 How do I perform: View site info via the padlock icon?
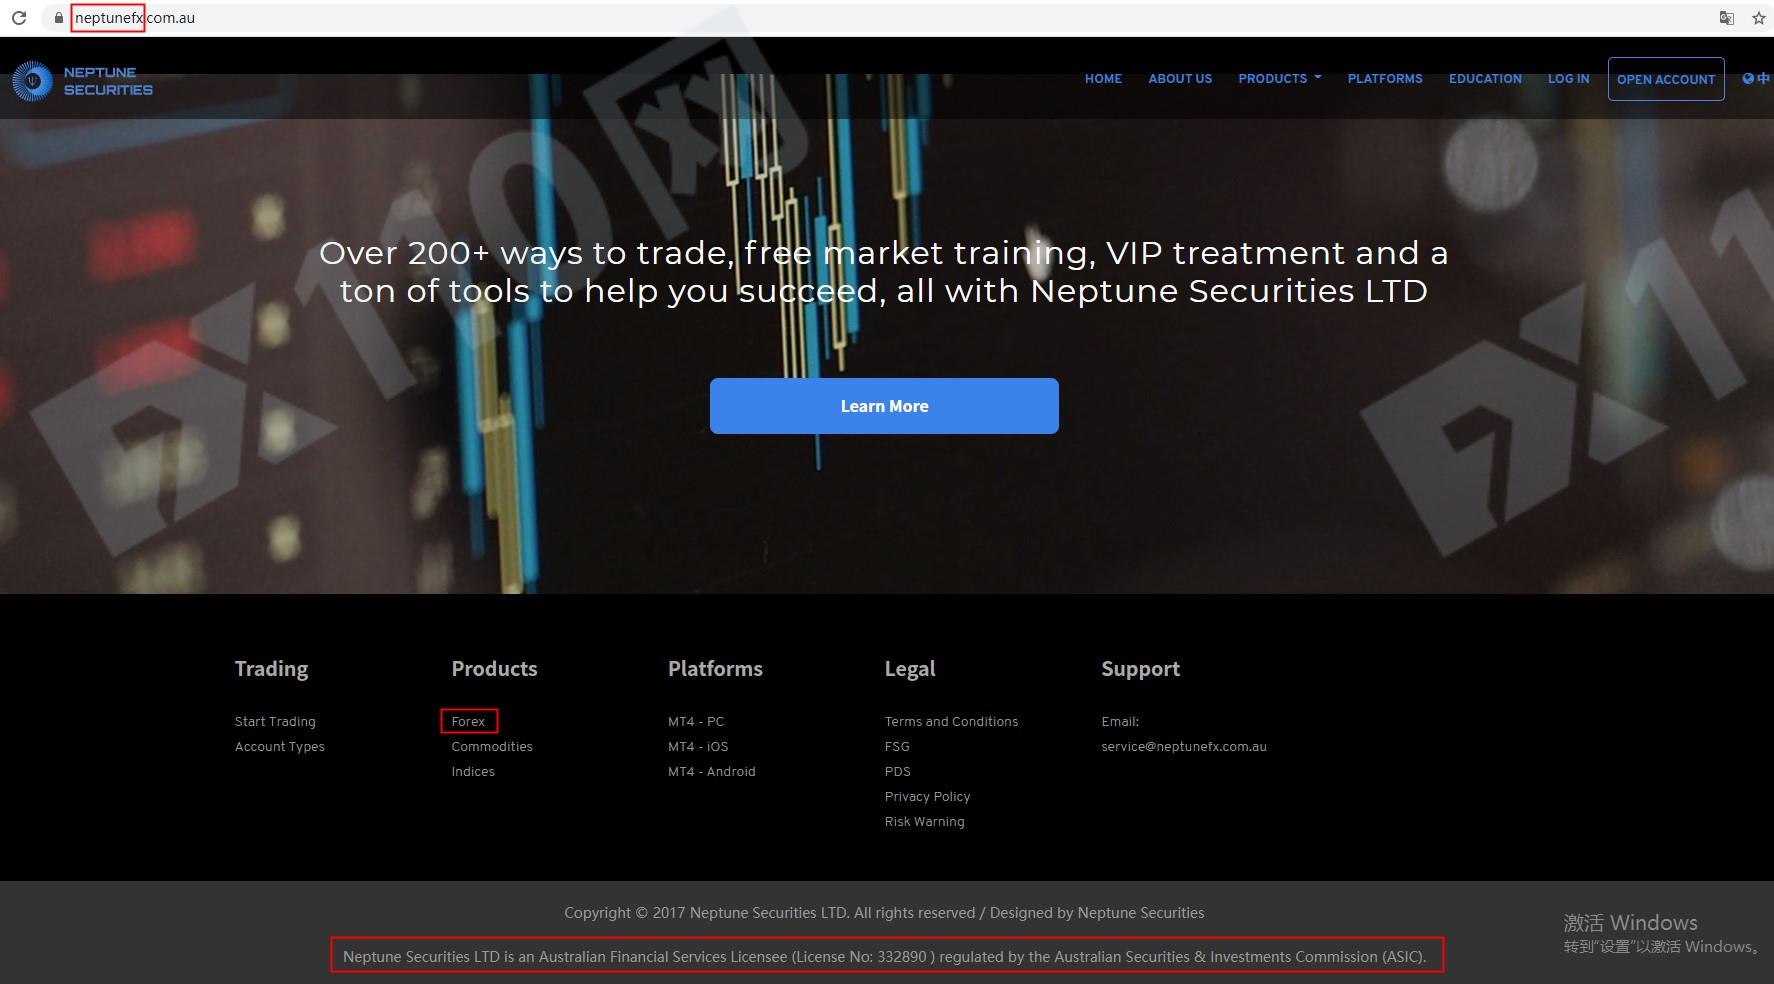[x=59, y=18]
